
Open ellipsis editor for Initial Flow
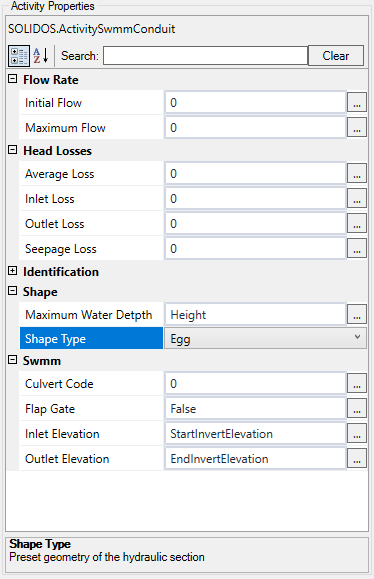tap(357, 102)
